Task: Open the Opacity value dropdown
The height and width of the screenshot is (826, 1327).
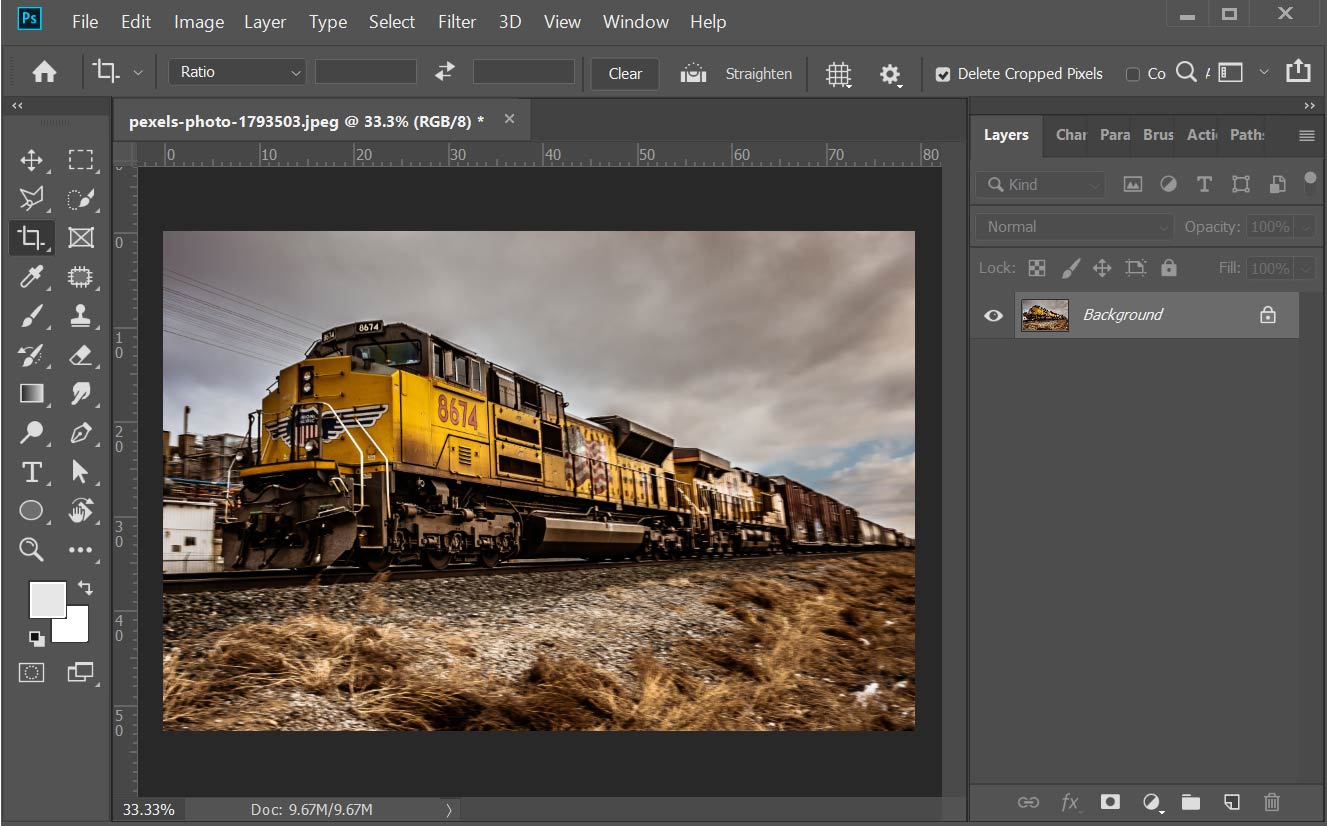Action: 1305,227
